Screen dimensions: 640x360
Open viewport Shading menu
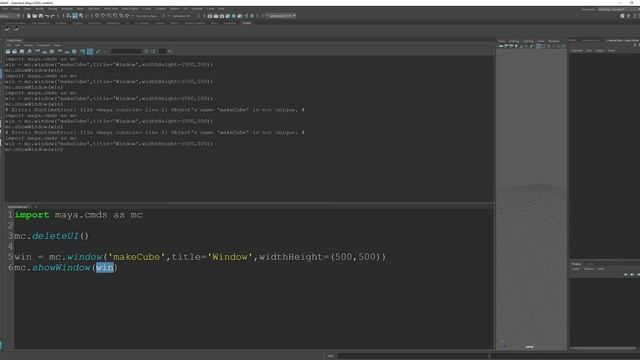(x=514, y=41)
